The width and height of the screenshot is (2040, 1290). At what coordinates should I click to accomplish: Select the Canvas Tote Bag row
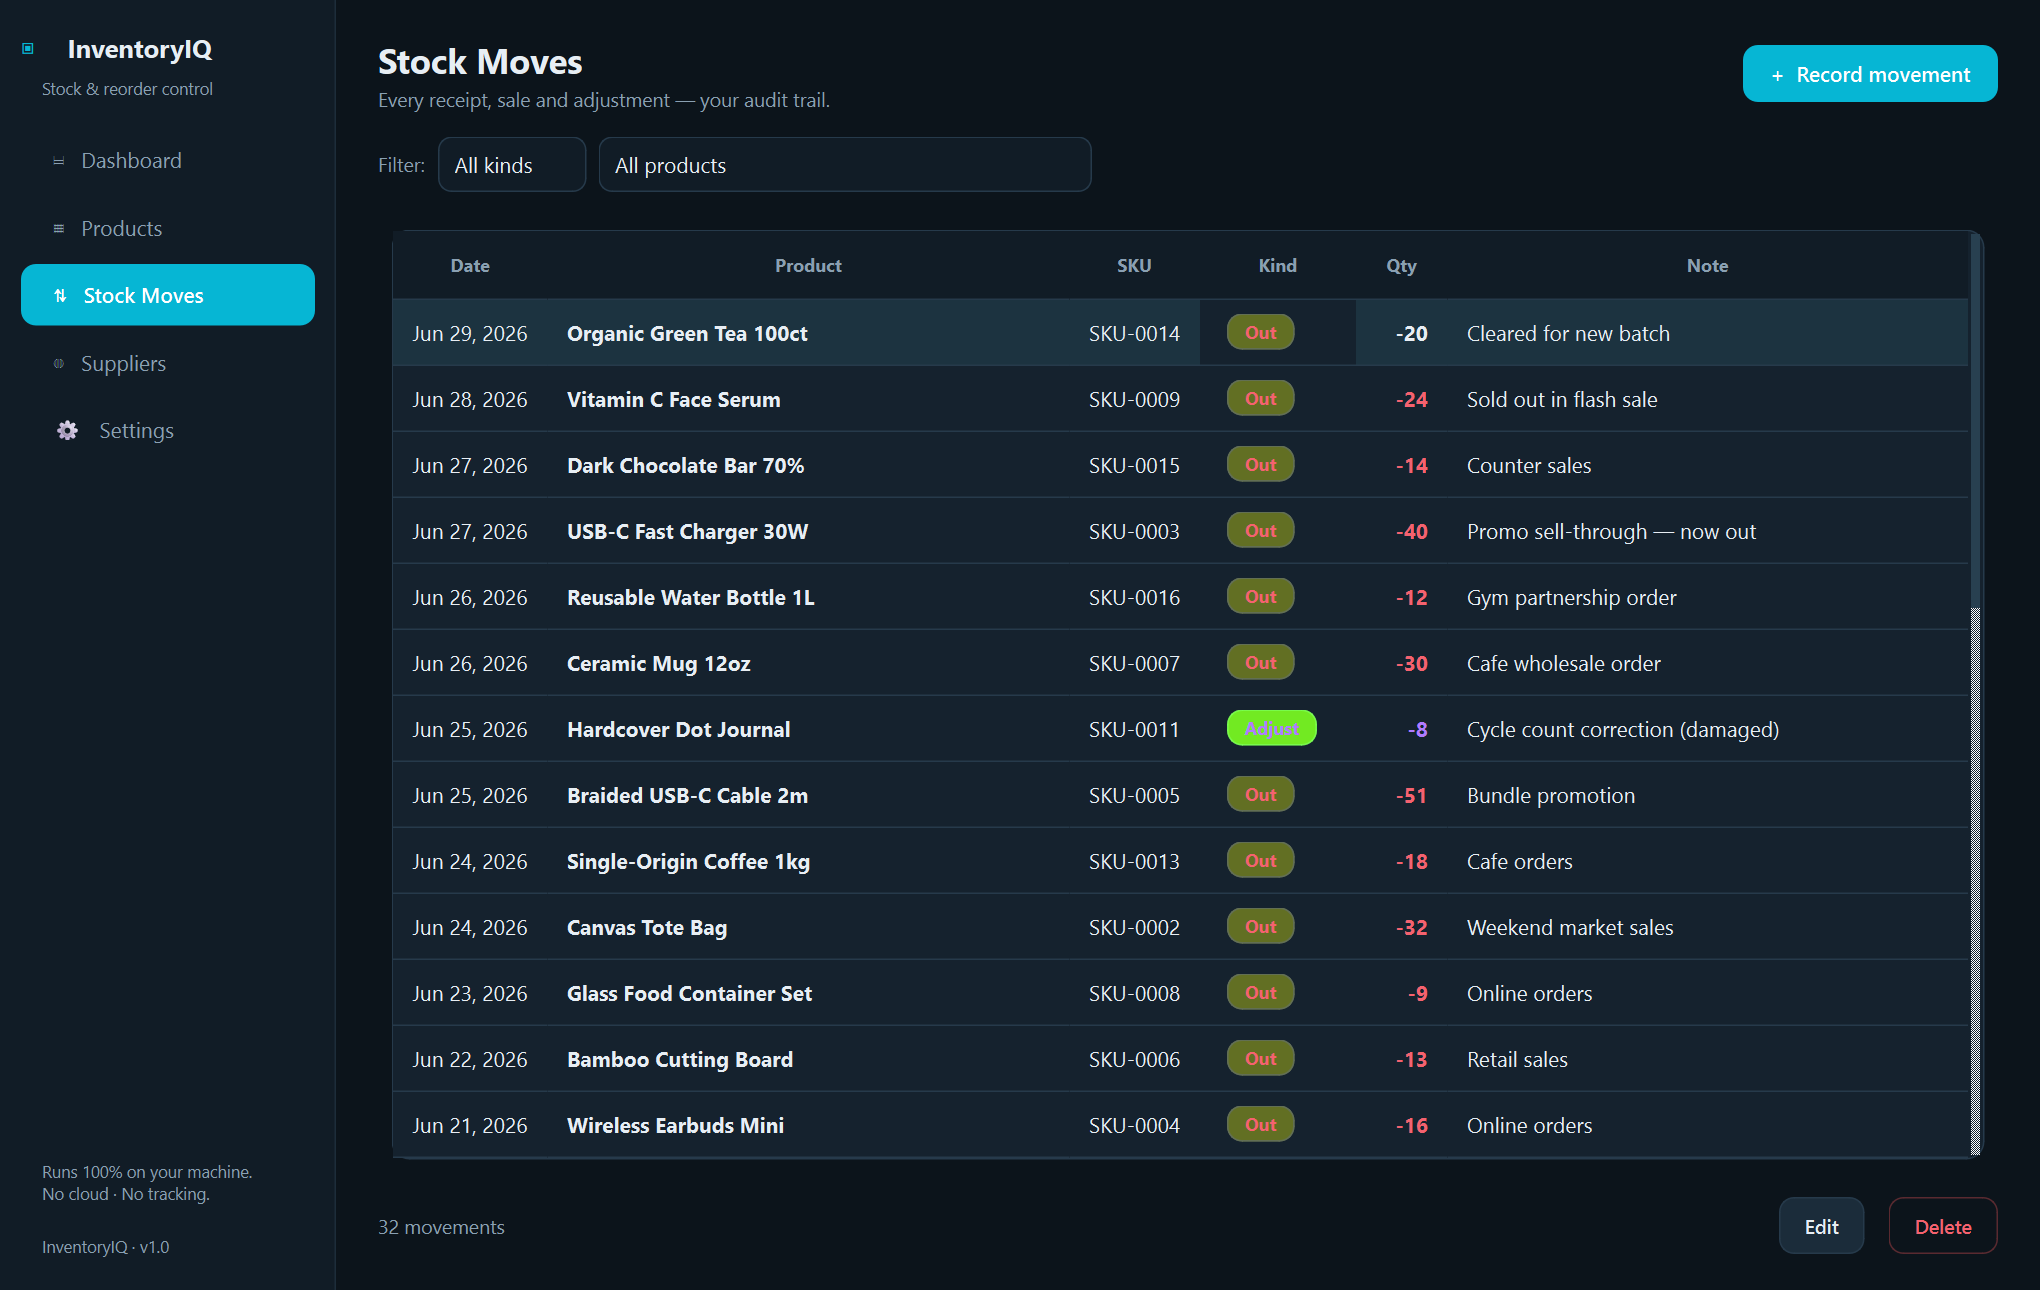[1180, 927]
